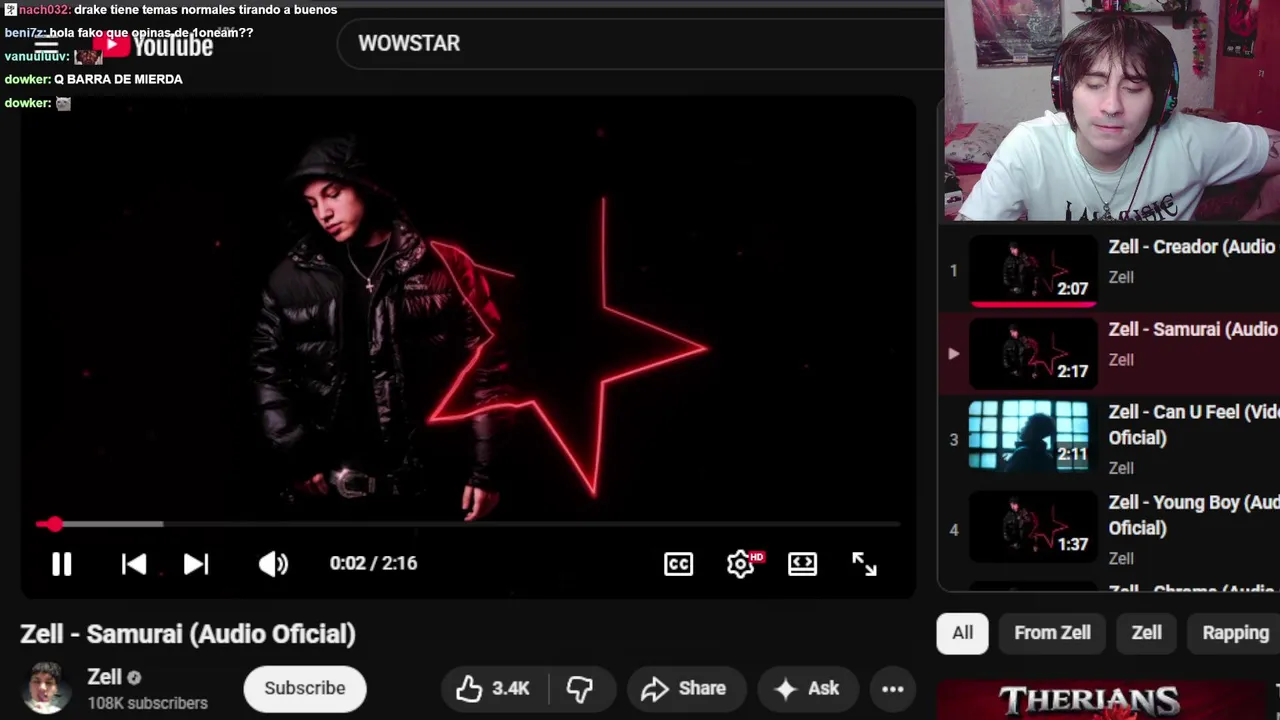Click the Zell - Creador title text

click(x=1193, y=247)
